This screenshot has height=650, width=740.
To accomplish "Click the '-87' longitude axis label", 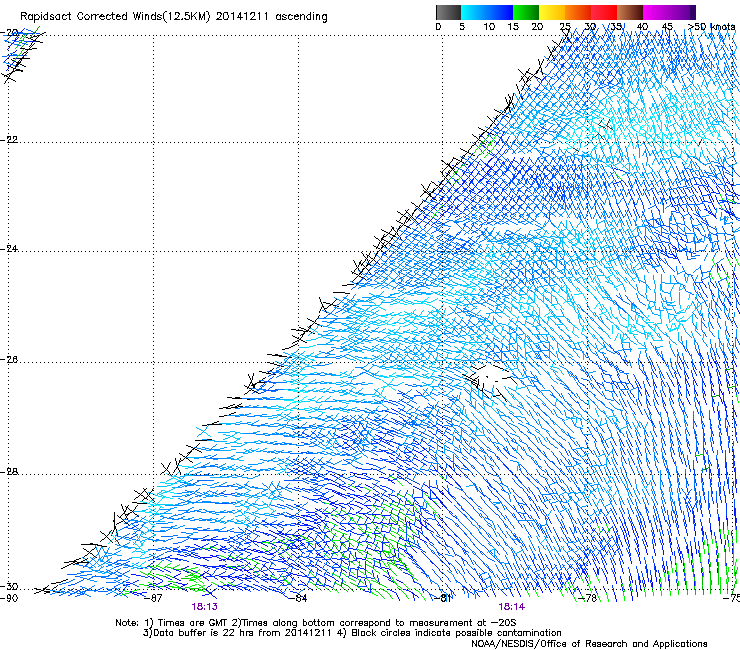I will 154,598.
